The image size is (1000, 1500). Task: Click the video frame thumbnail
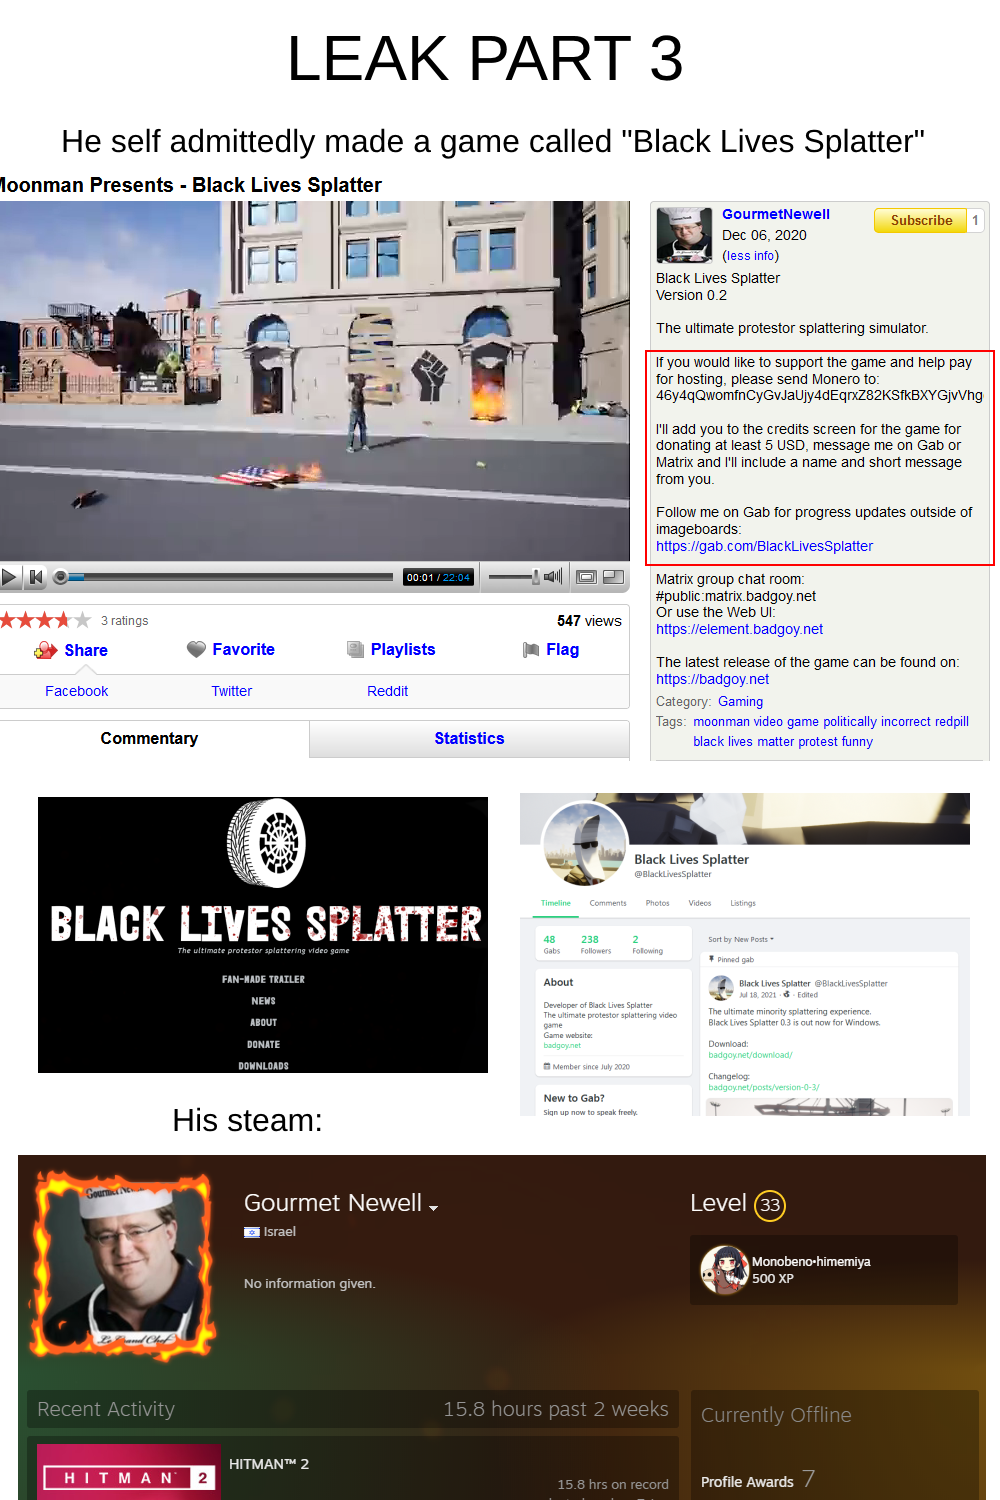pyautogui.click(x=314, y=381)
